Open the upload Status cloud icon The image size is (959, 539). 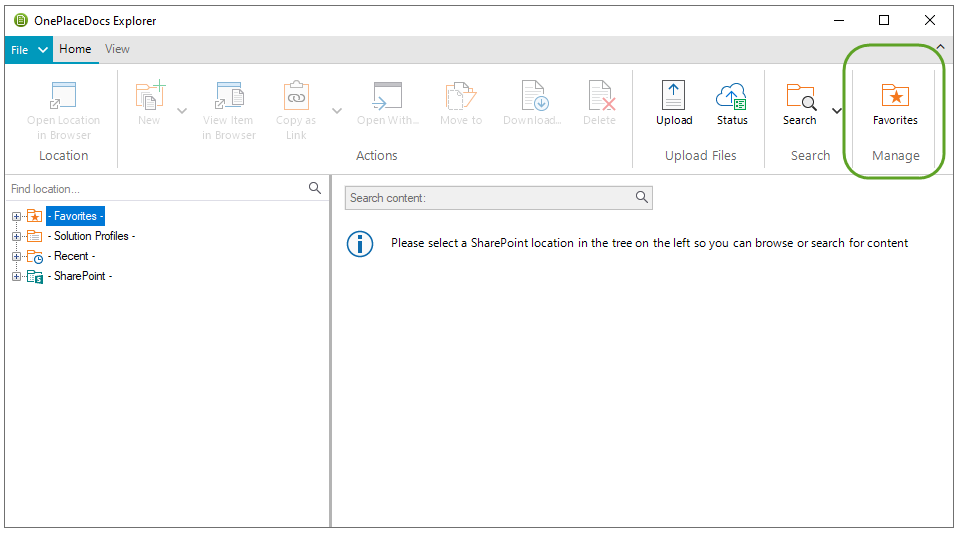pos(731,96)
